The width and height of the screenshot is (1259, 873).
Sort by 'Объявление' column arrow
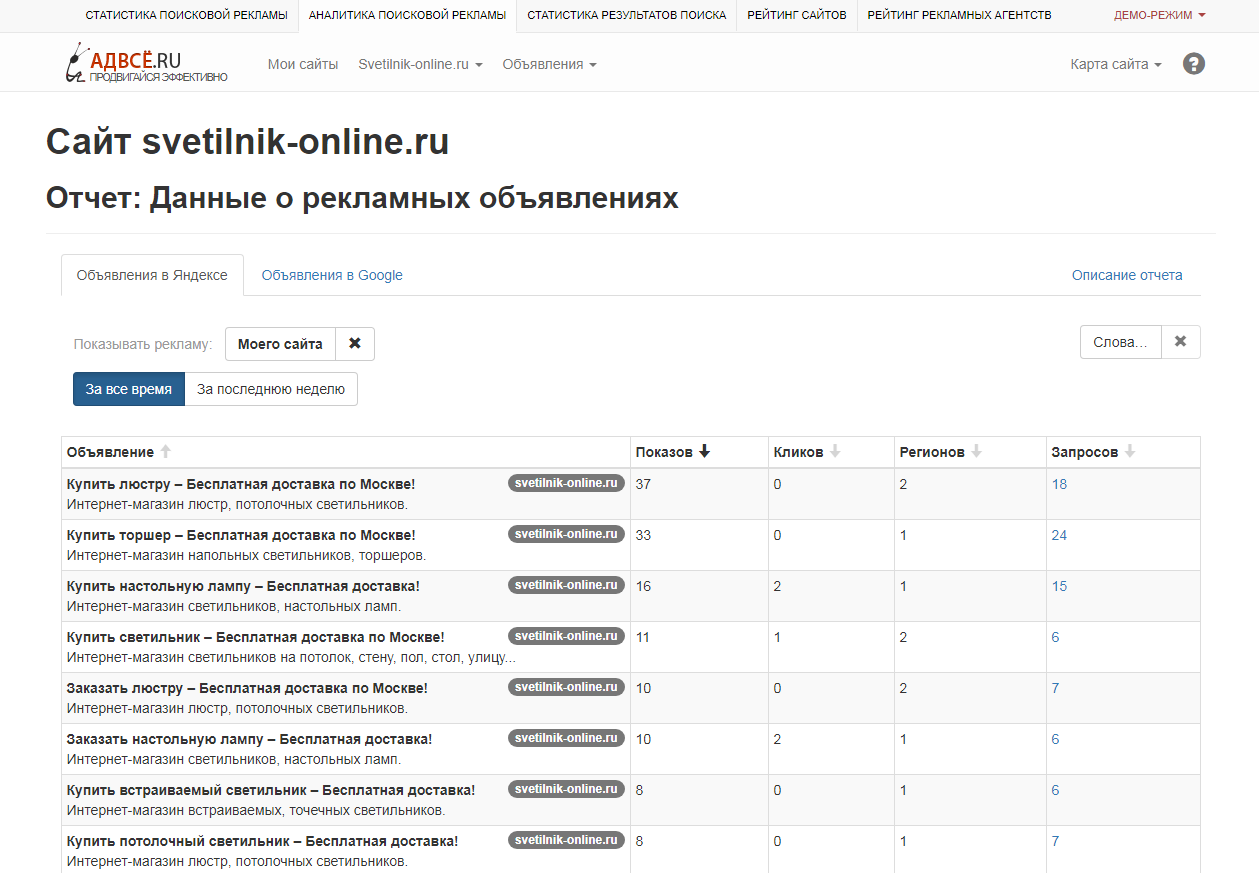pyautogui.click(x=166, y=452)
